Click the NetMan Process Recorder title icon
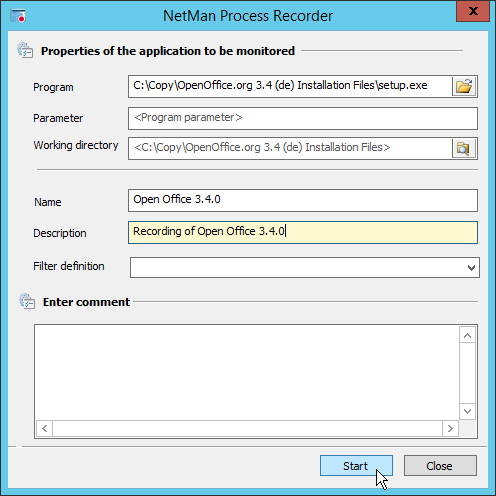 coord(18,16)
